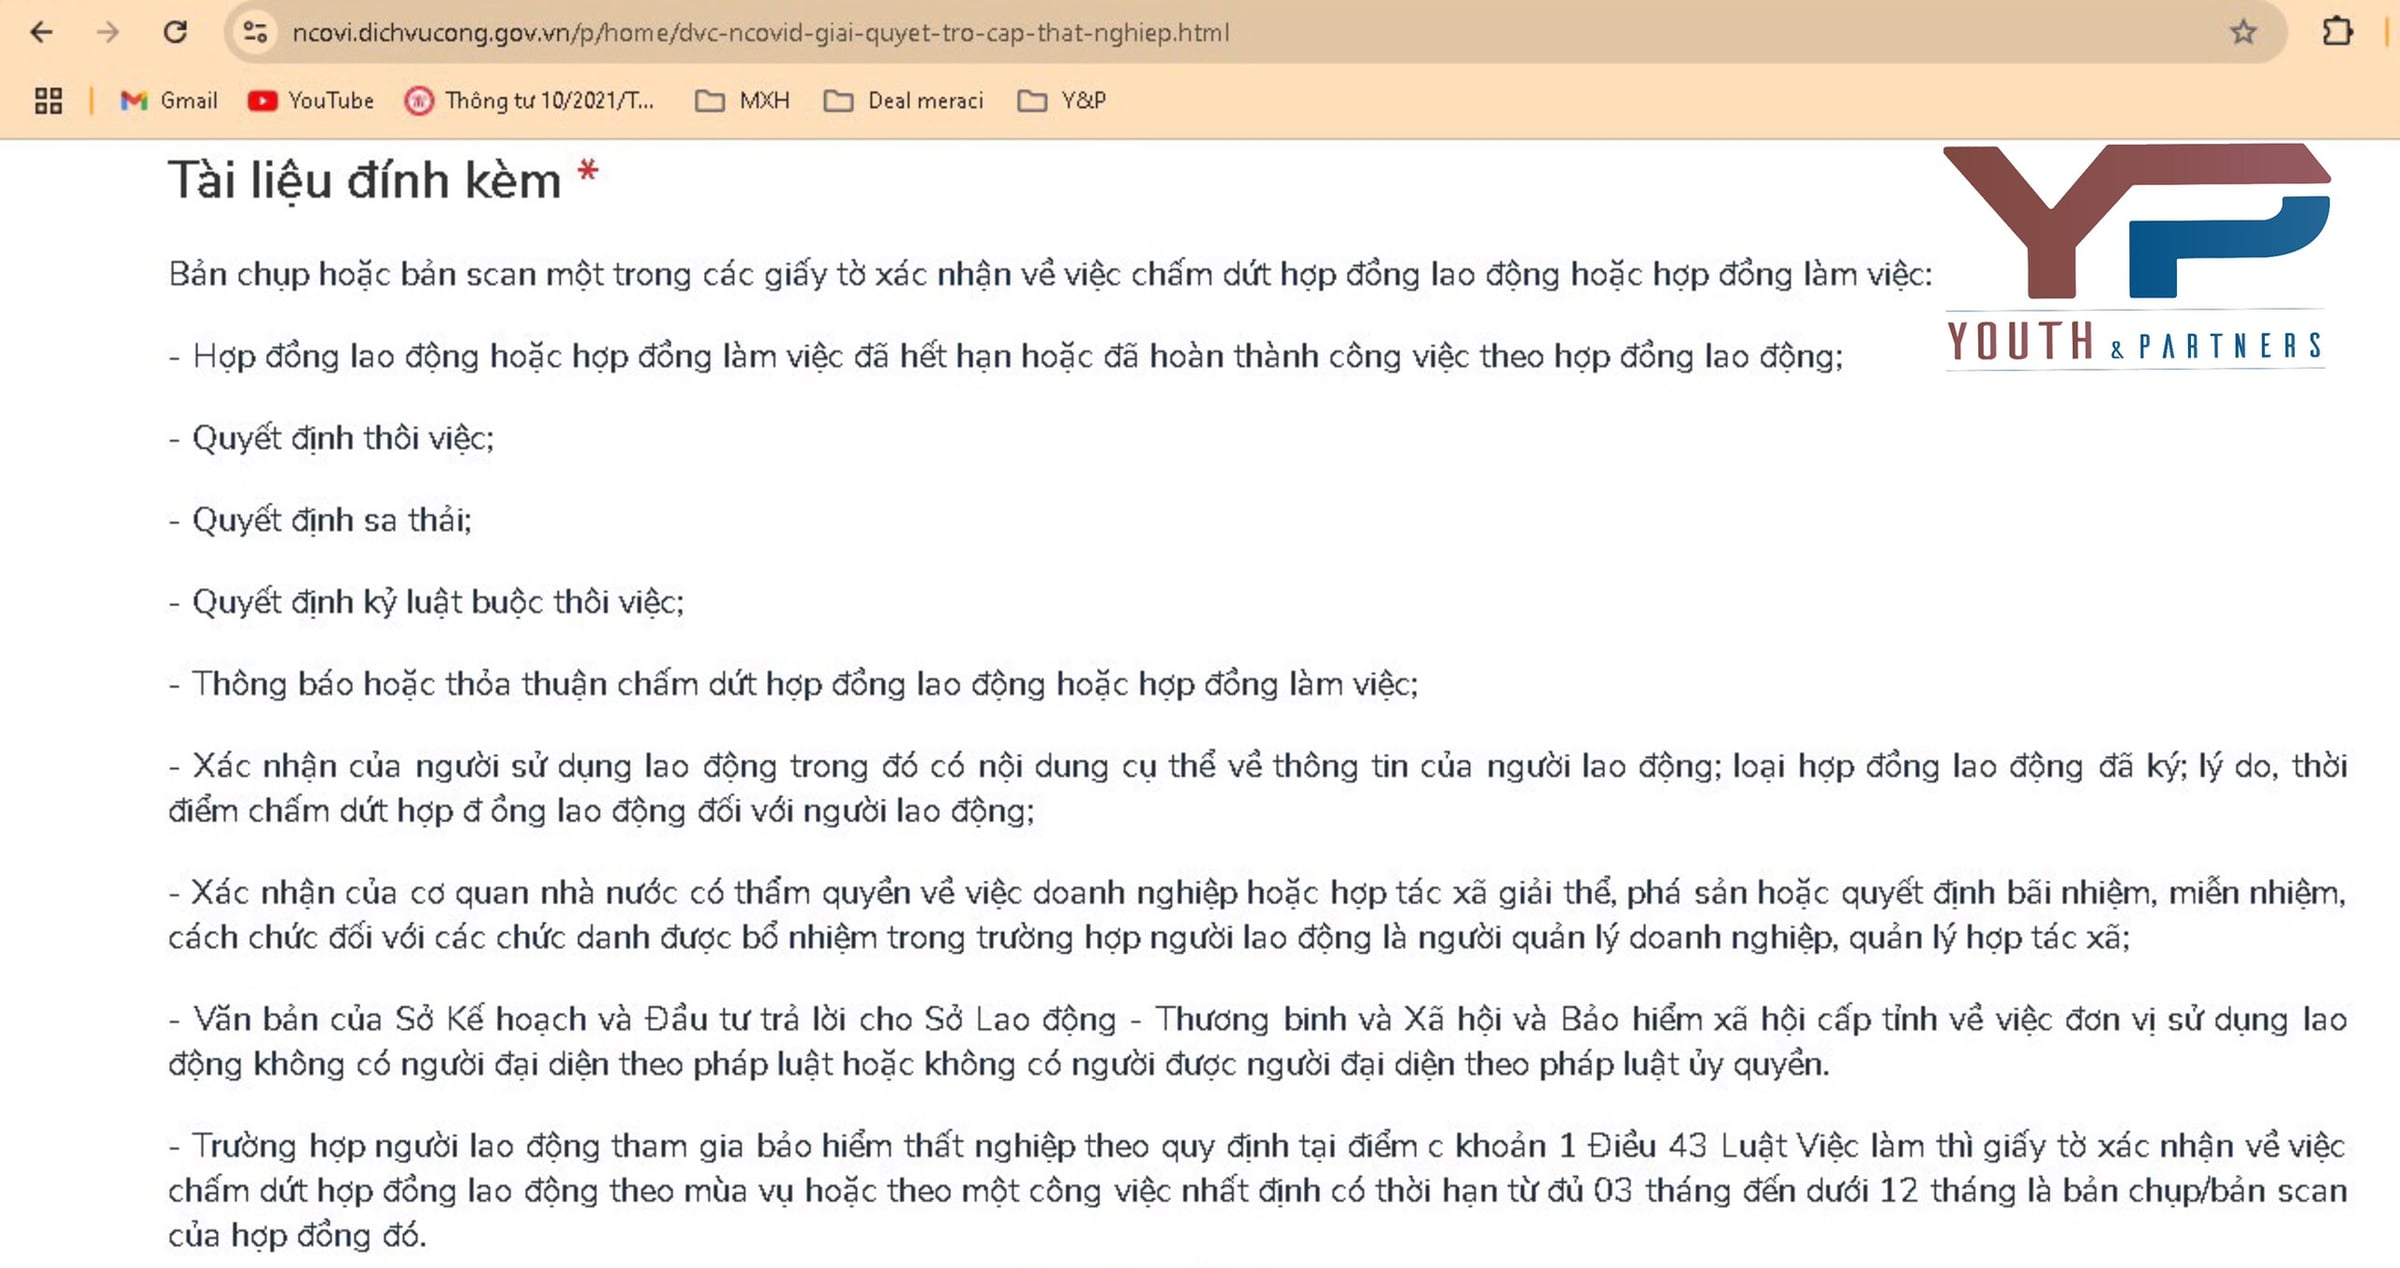Open the Thông tư 10/2021 bookmark
This screenshot has height=1268, width=2400.
click(530, 100)
